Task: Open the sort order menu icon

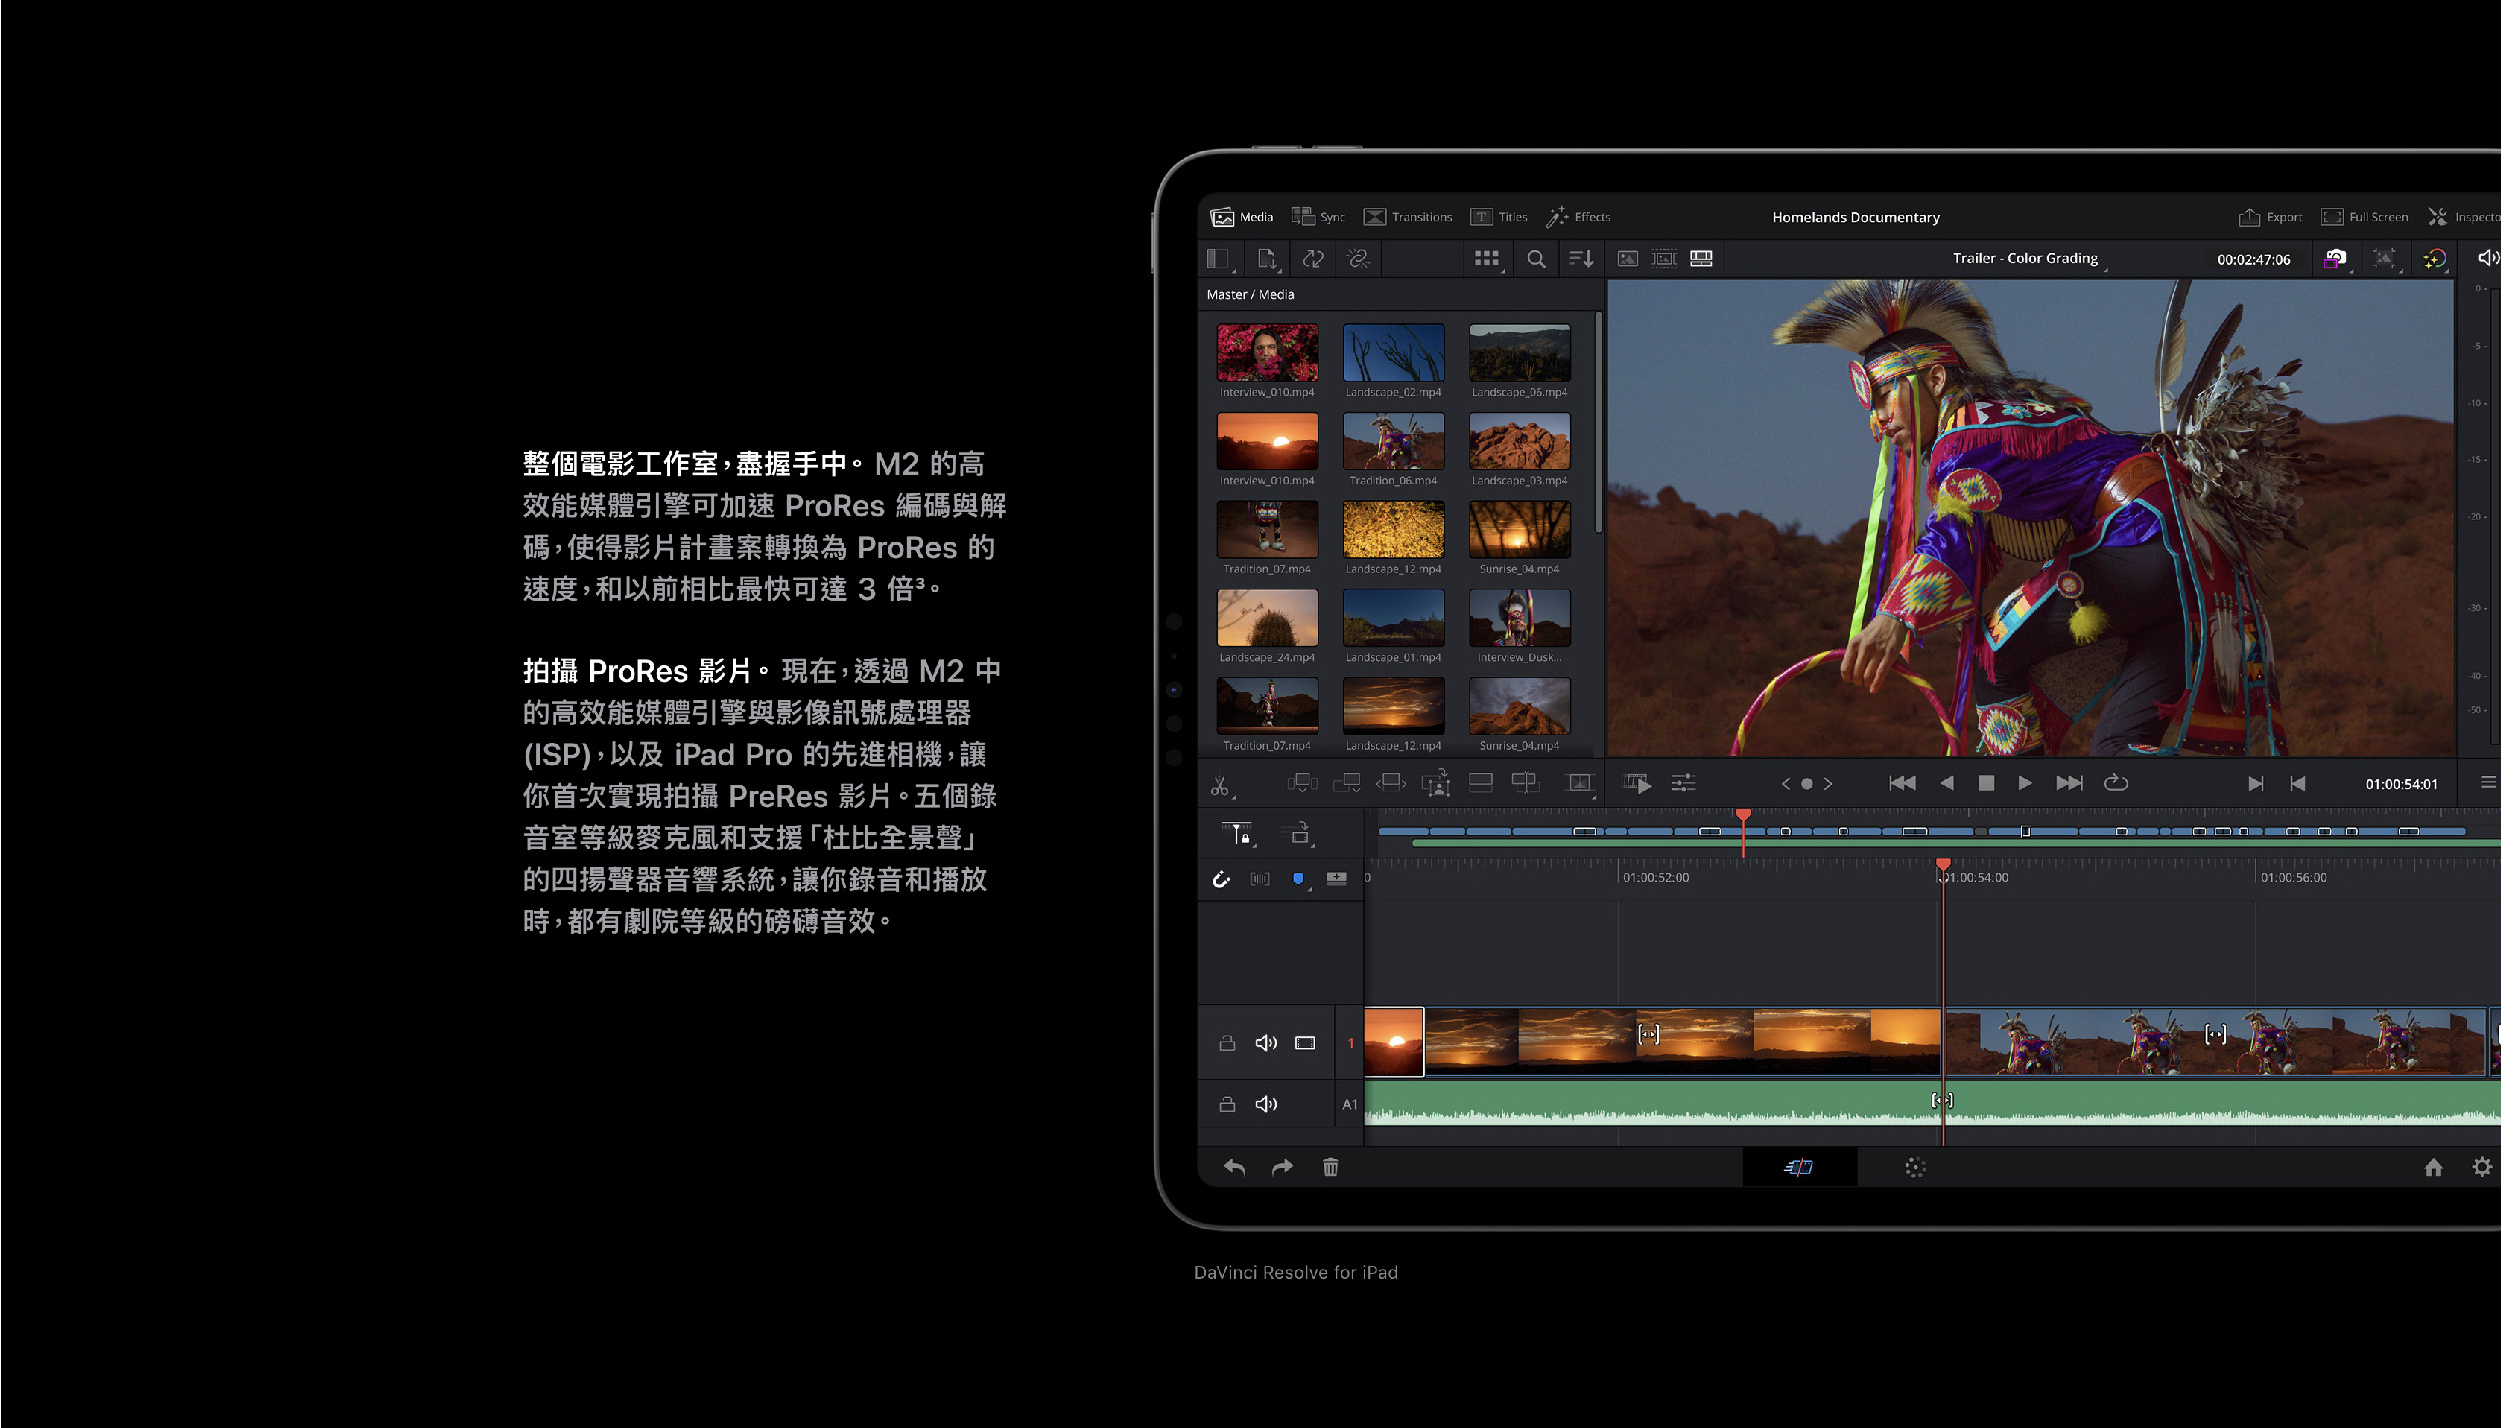Action: pos(1581,259)
